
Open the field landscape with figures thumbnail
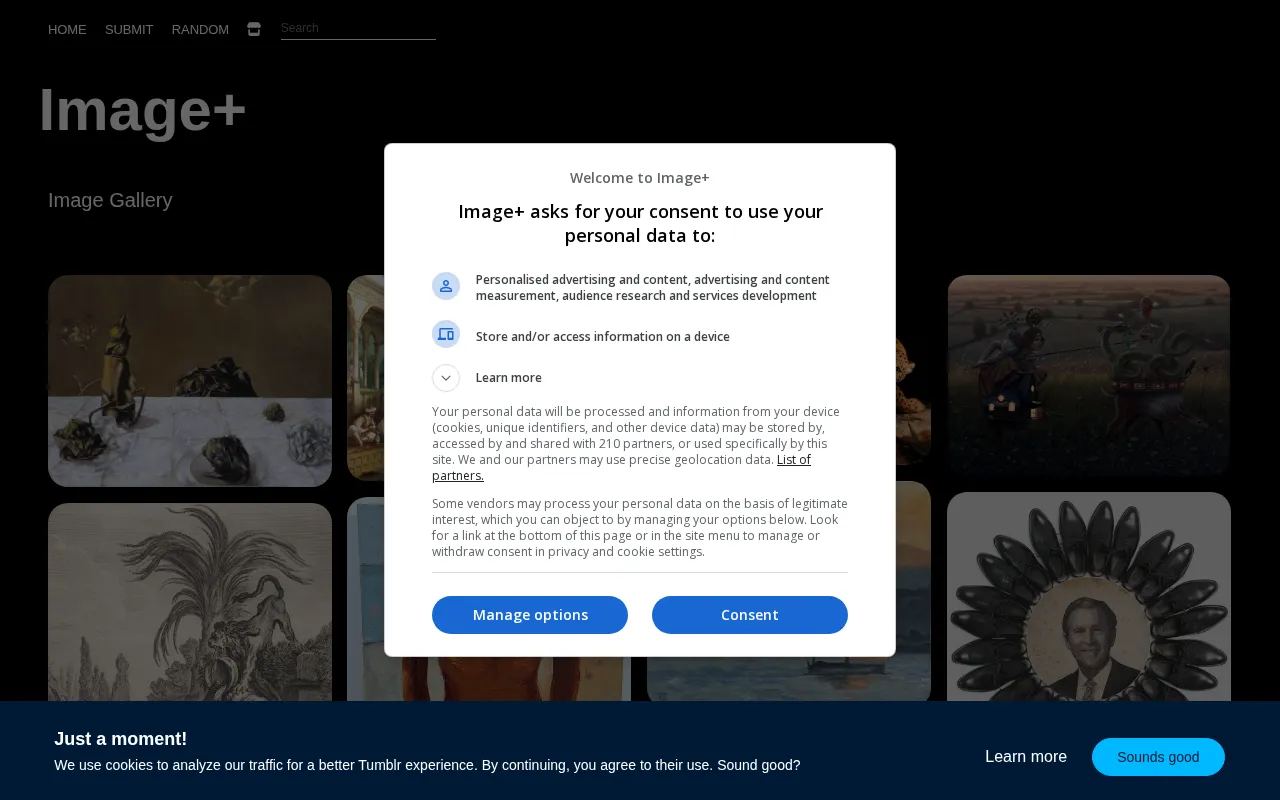pyautogui.click(x=1089, y=375)
